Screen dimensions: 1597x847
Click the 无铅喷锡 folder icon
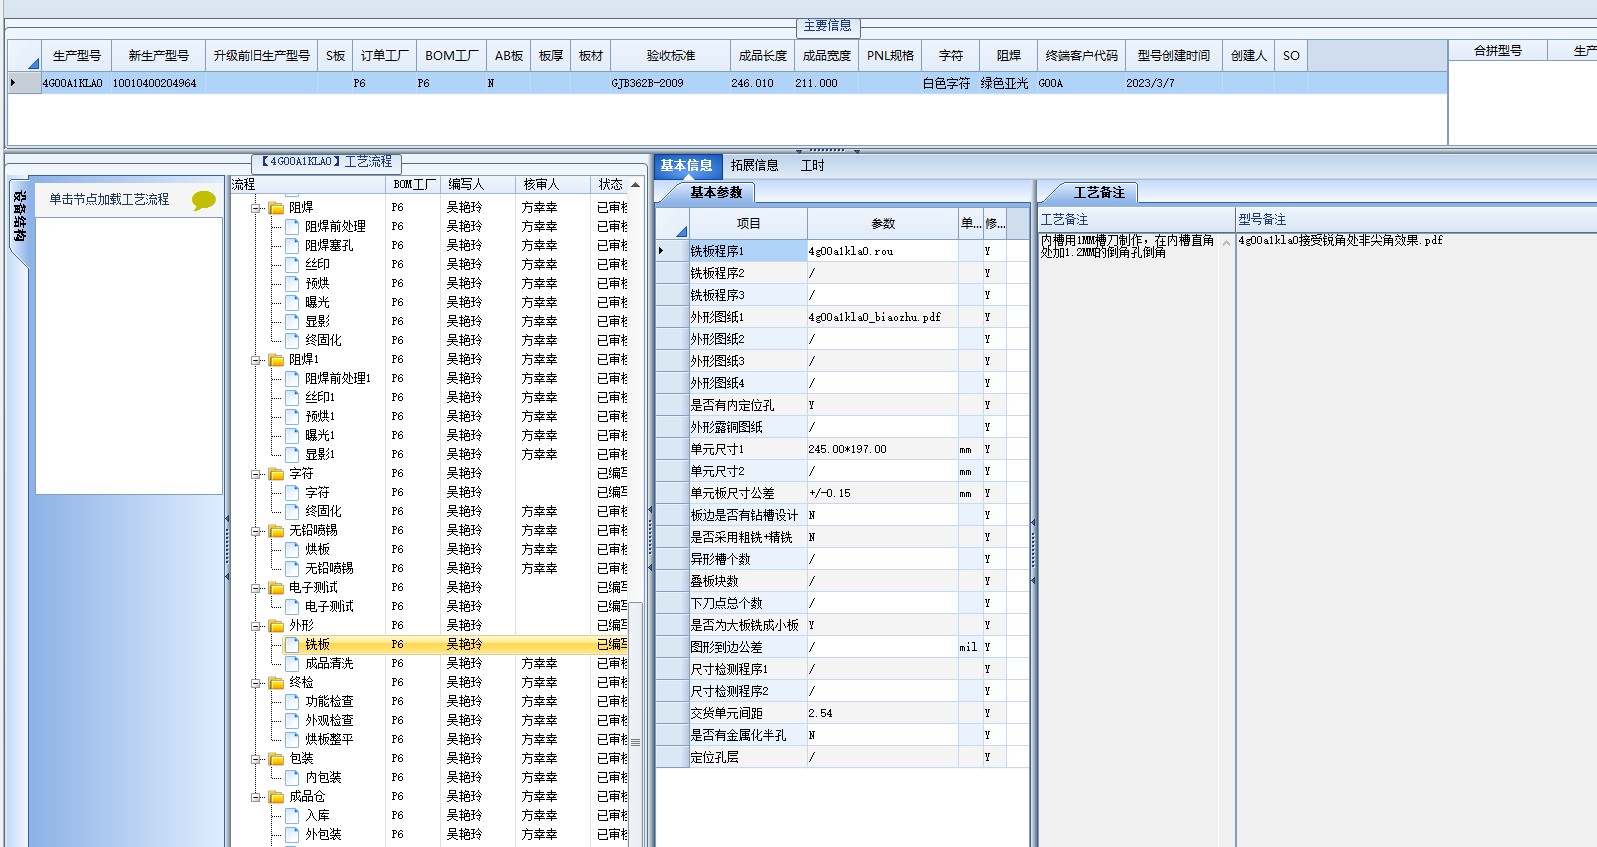tap(276, 531)
